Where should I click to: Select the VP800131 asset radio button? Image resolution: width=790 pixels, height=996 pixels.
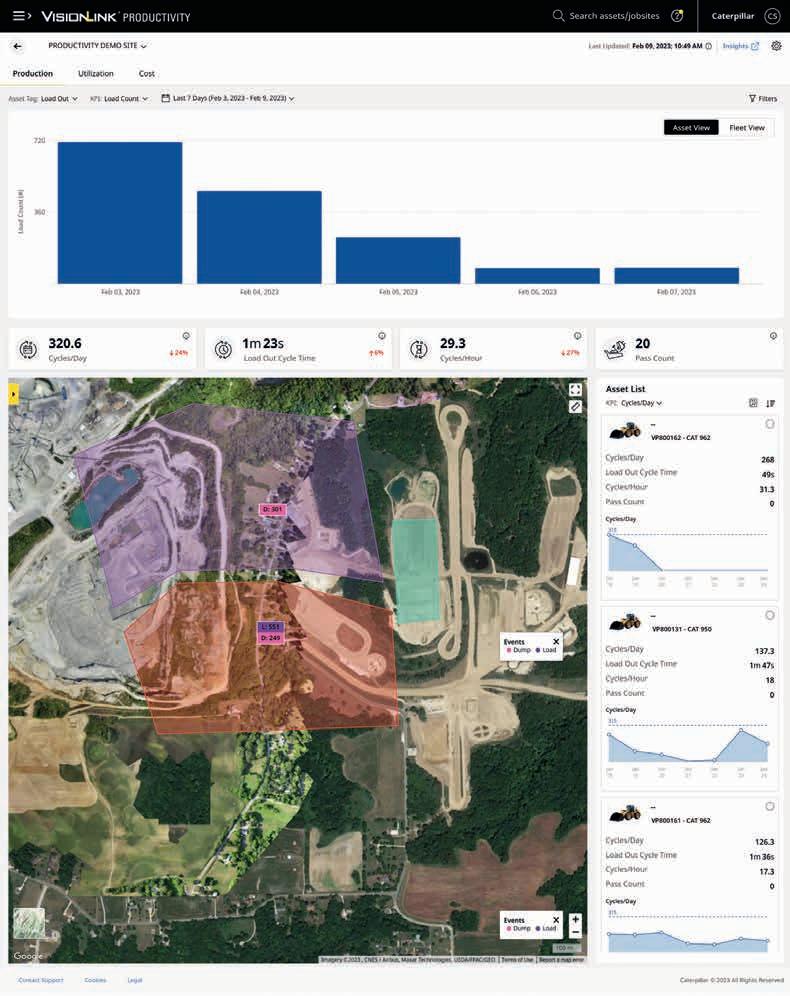(x=770, y=615)
